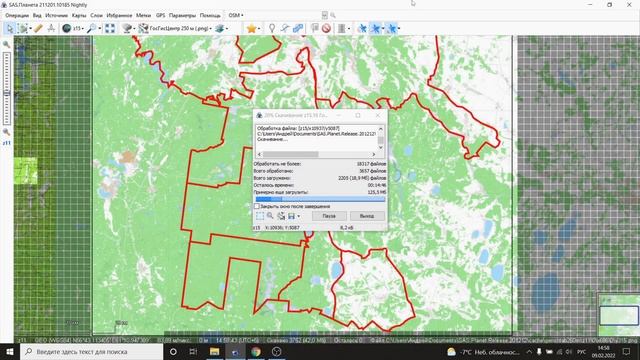Click the weather widget in the taskbar
Viewport: 640px width, 360px height.
pyautogui.click(x=483, y=351)
